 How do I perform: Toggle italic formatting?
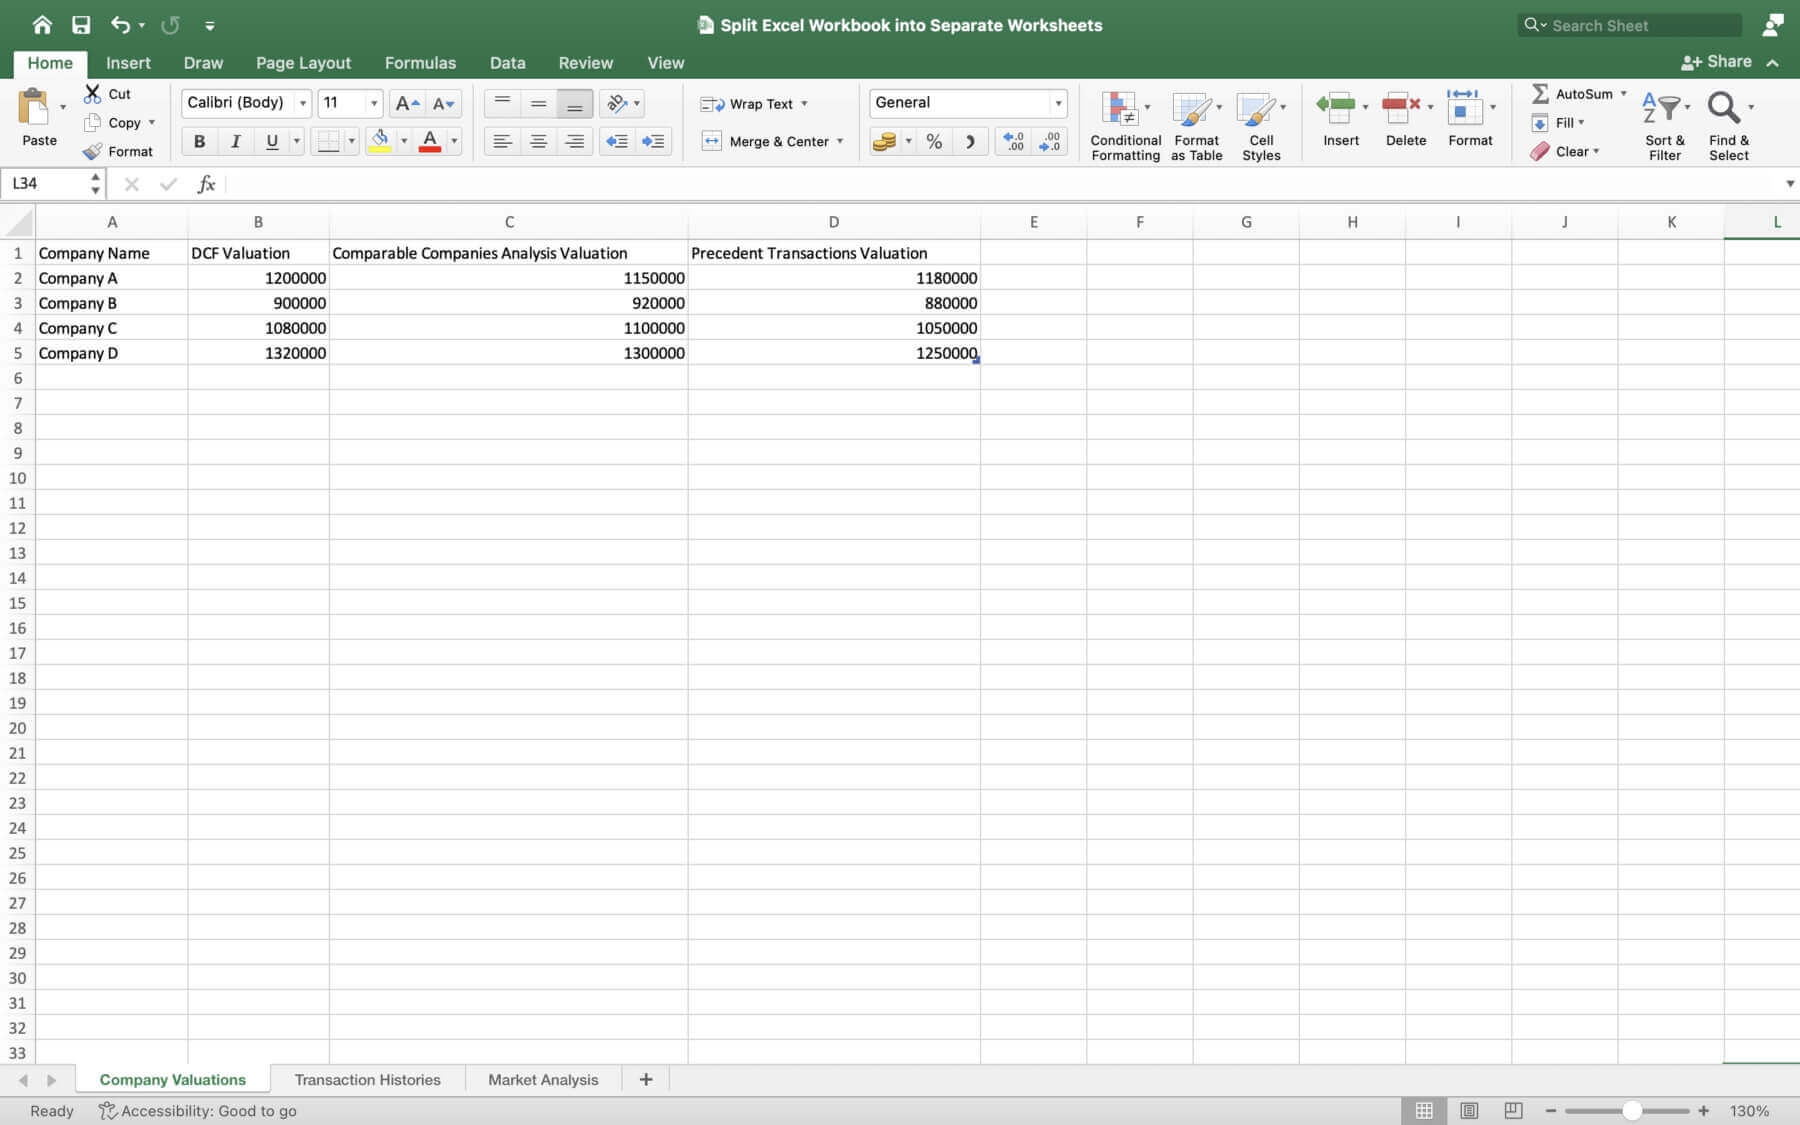point(235,141)
